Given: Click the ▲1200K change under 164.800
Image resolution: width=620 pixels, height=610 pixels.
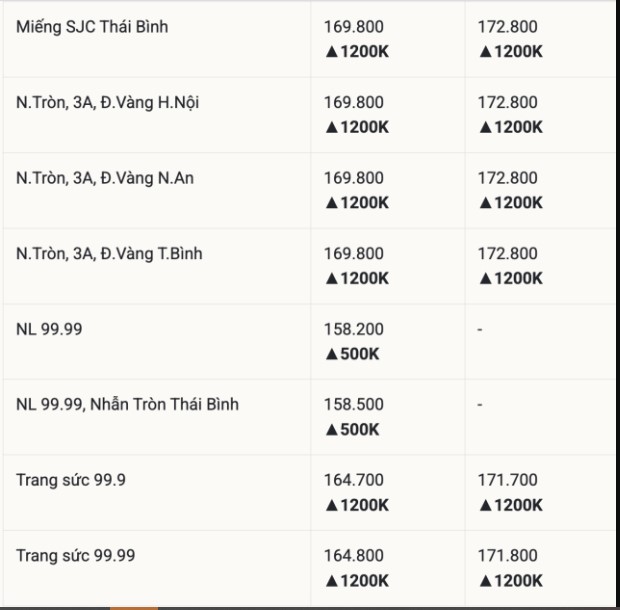Looking at the screenshot, I should pyautogui.click(x=356, y=581).
